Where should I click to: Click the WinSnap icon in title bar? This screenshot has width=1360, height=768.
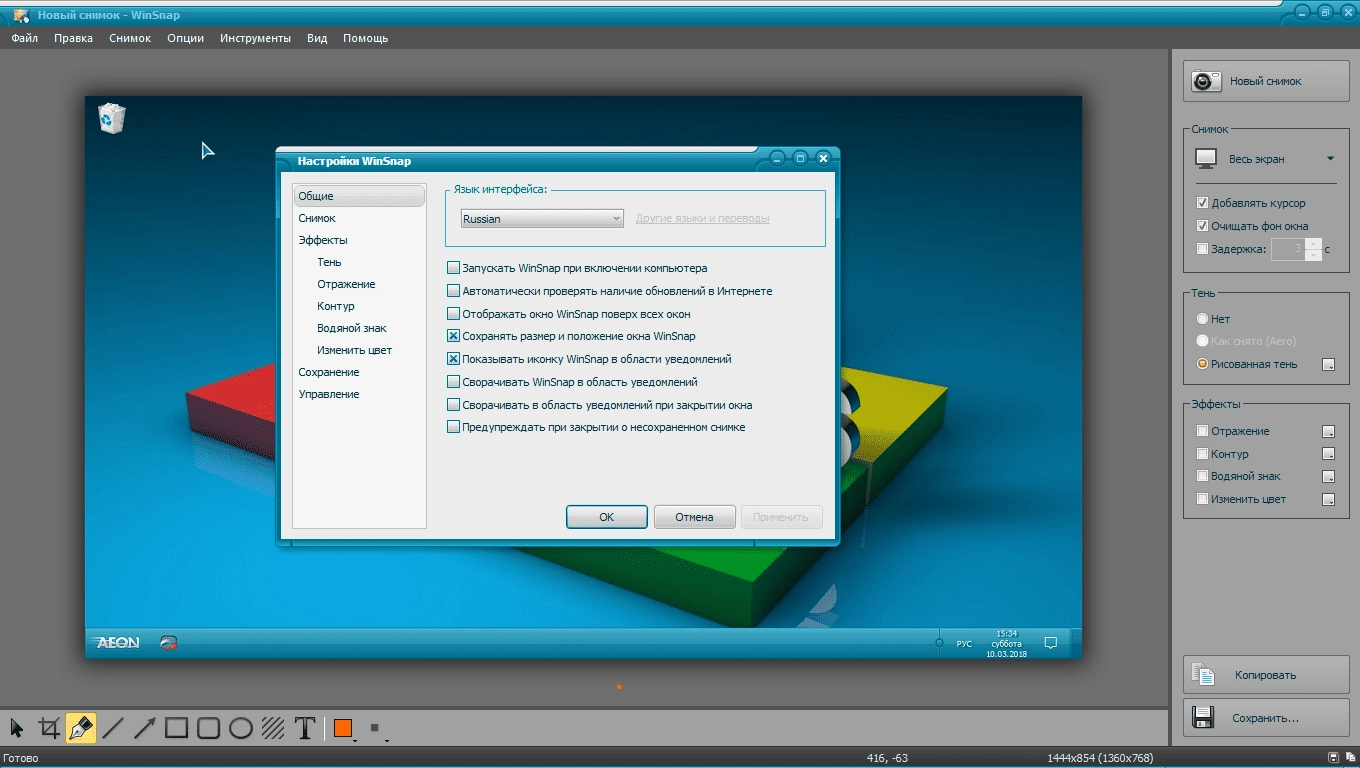[21, 15]
